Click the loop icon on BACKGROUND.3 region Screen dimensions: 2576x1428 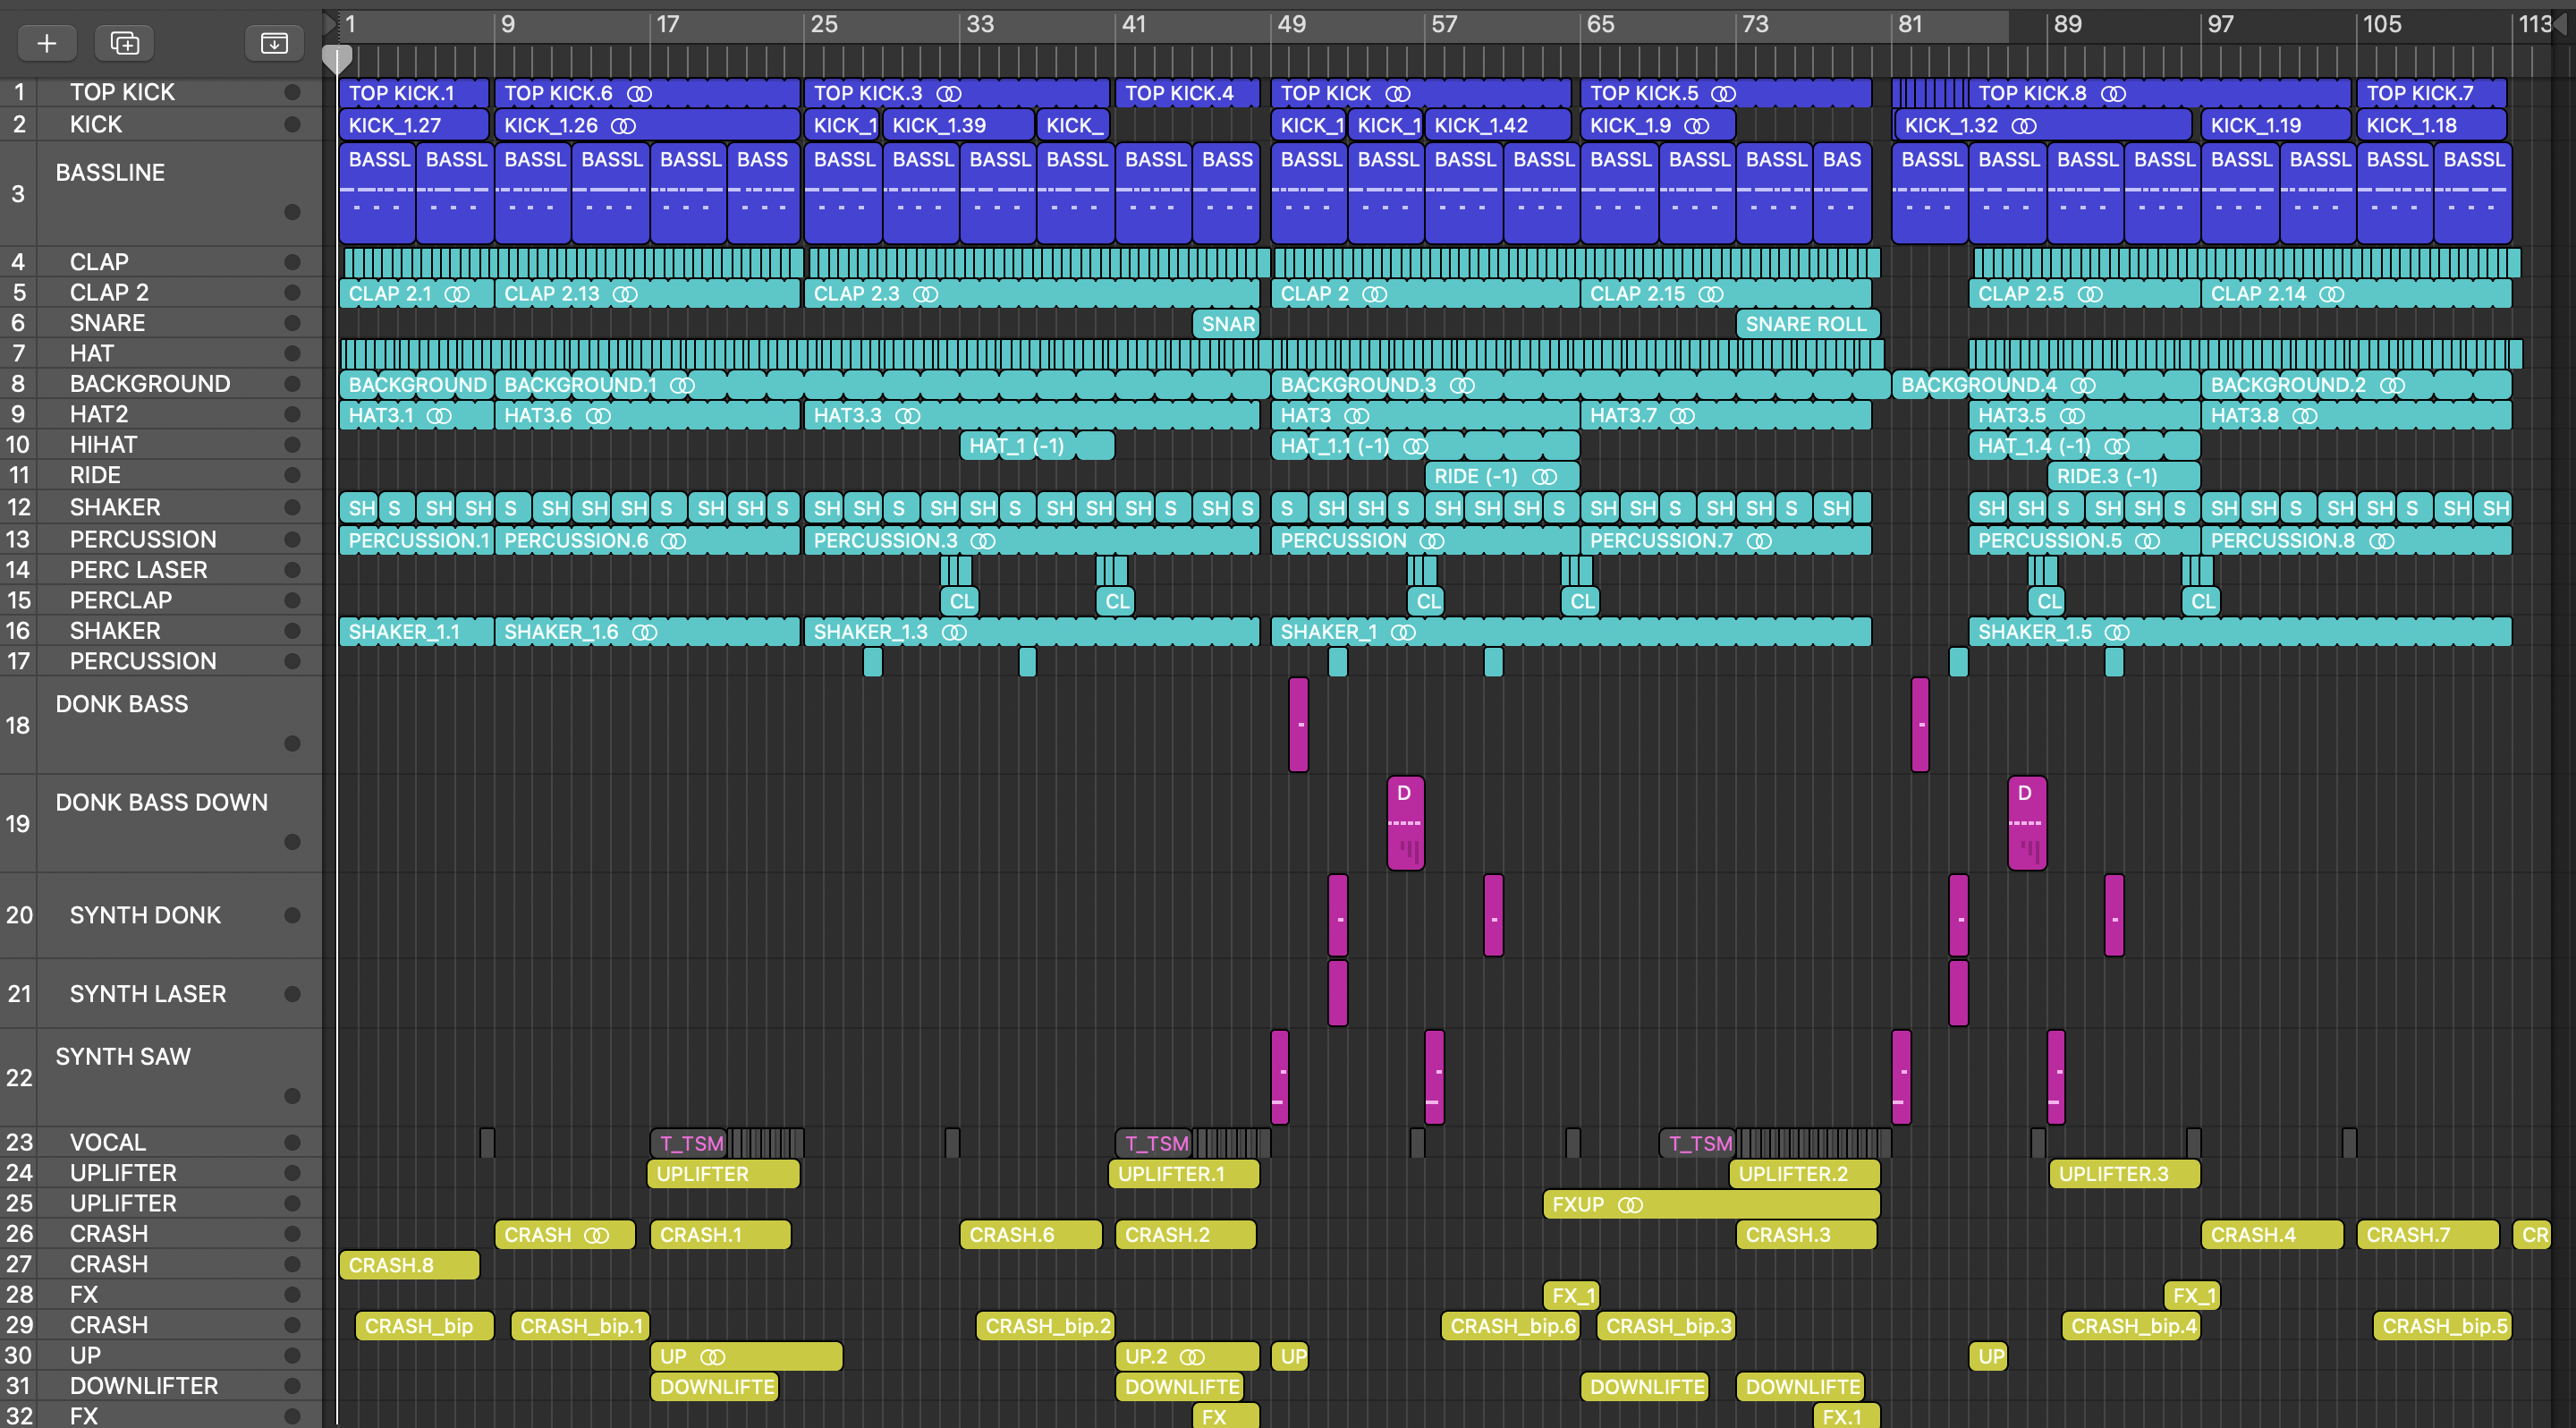[x=1462, y=385]
